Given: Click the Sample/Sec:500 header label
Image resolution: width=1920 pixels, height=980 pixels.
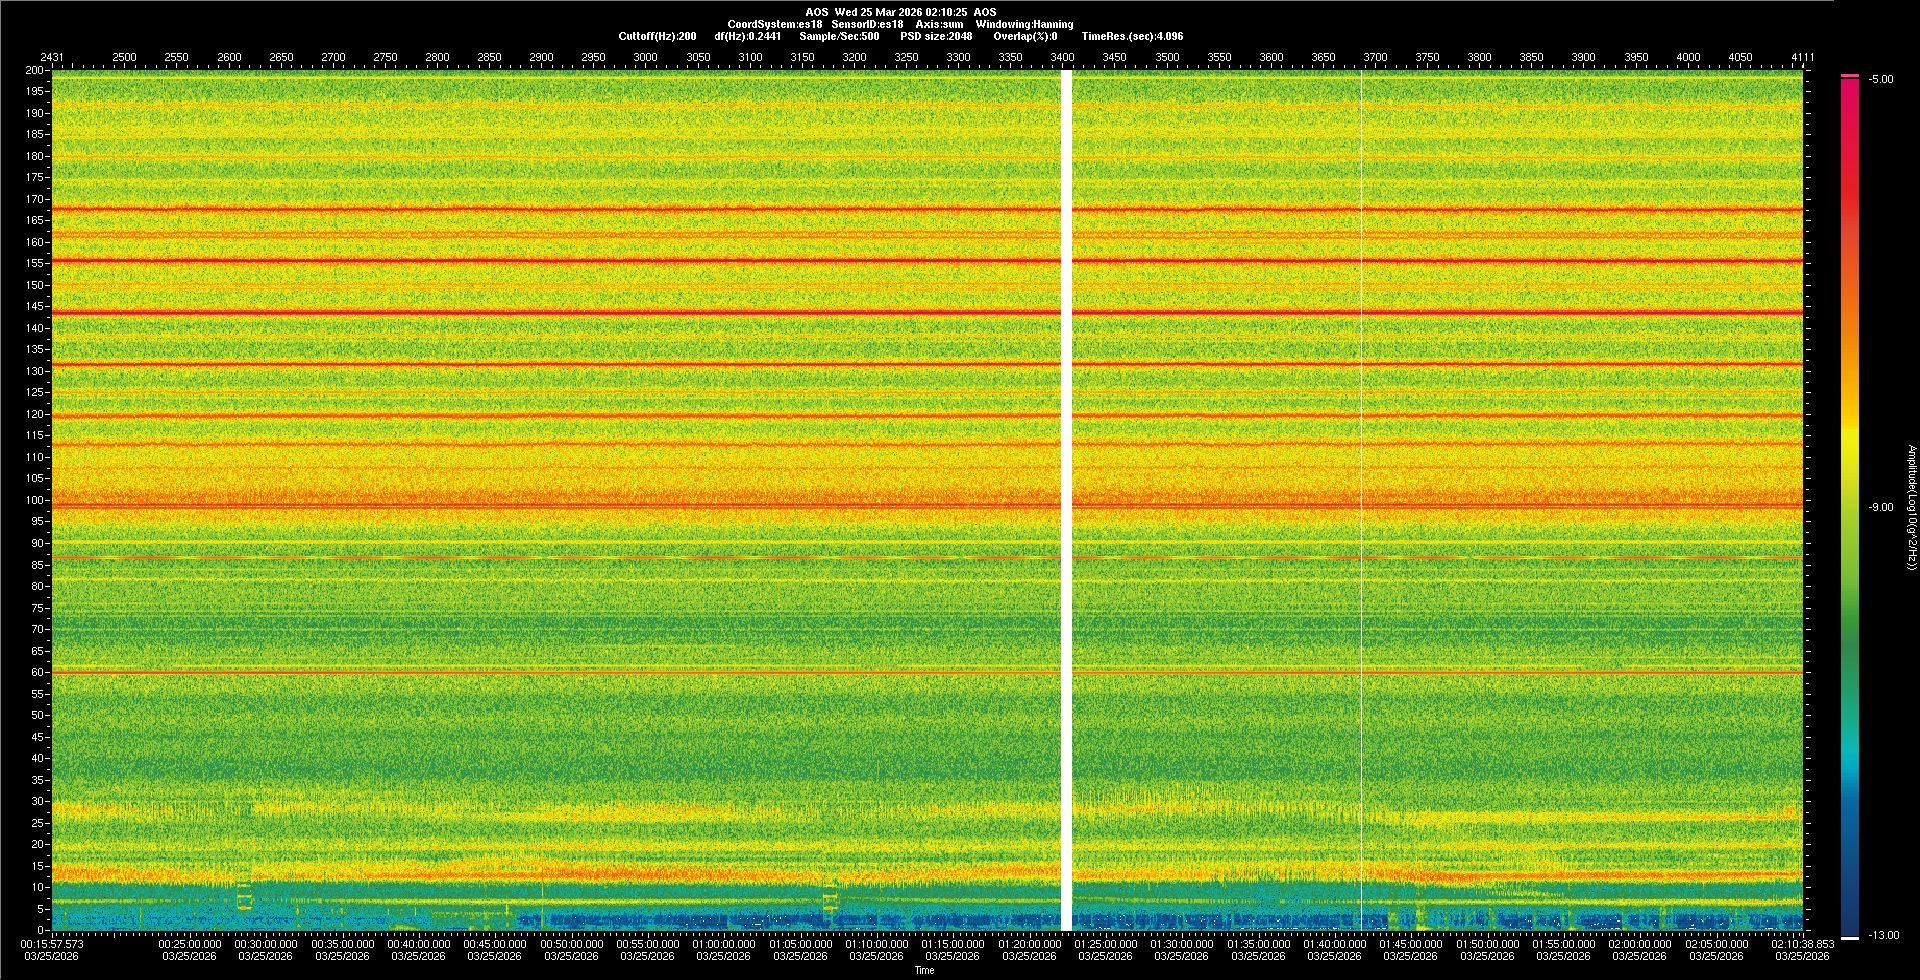Looking at the screenshot, I should (x=839, y=36).
